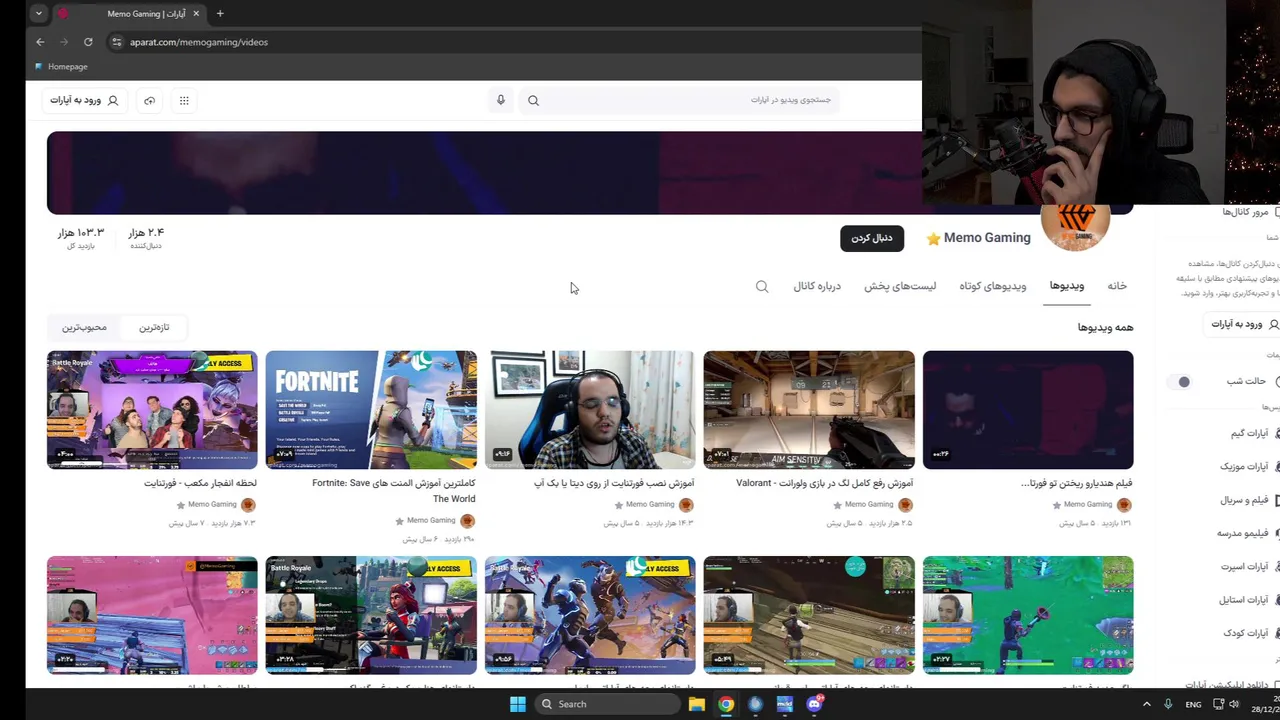Click the channel search magnifier icon
The width and height of the screenshot is (1280, 720).
pos(762,287)
